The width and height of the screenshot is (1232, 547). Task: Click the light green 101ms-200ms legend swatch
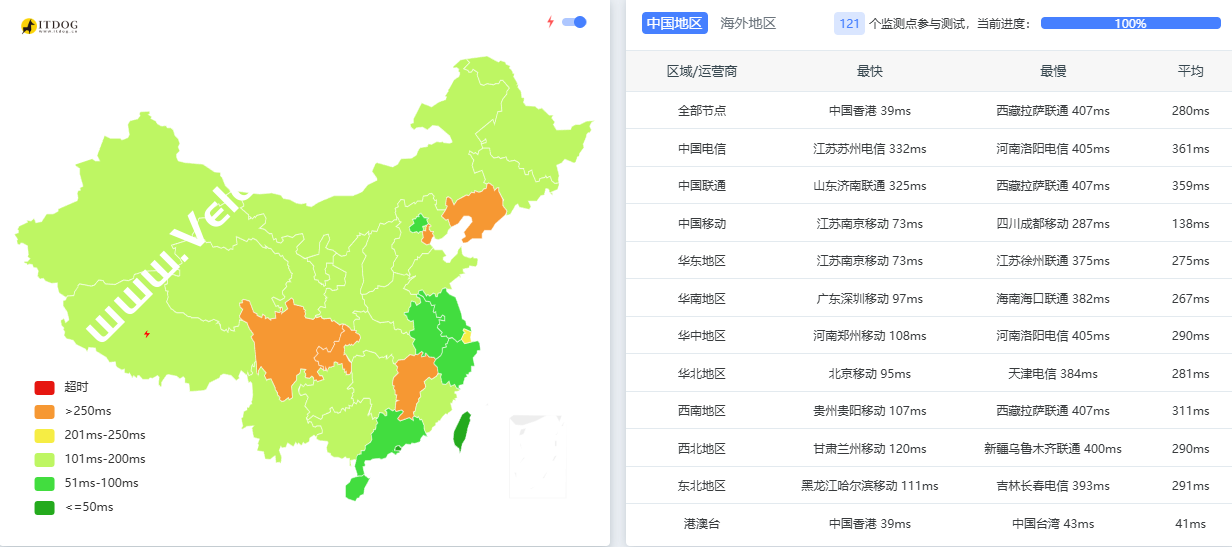click(44, 459)
